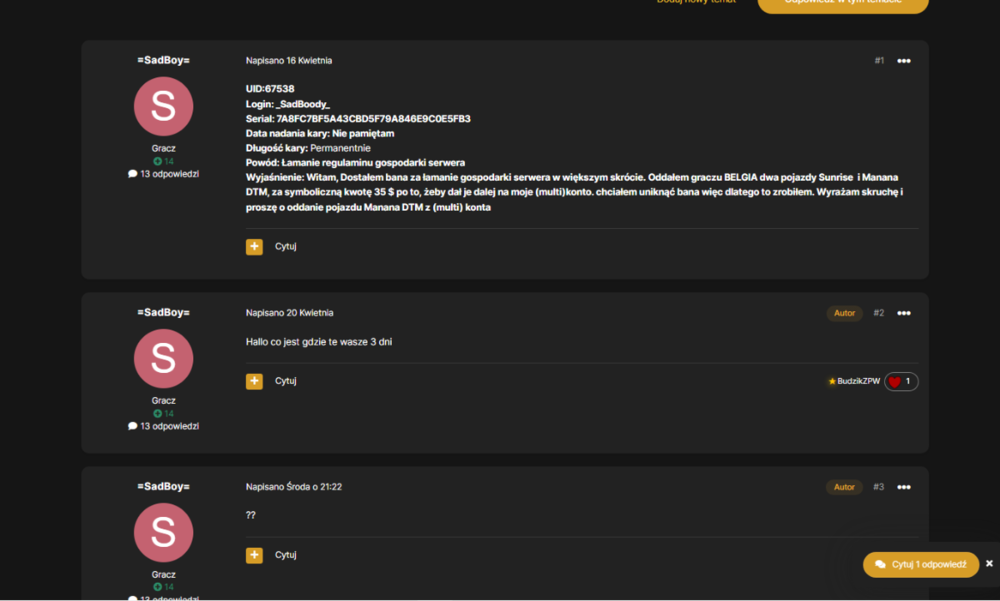Click the 'Napisano Środa o 21:22' timestamp
Viewport: 1000px width, 601px height.
pos(294,487)
